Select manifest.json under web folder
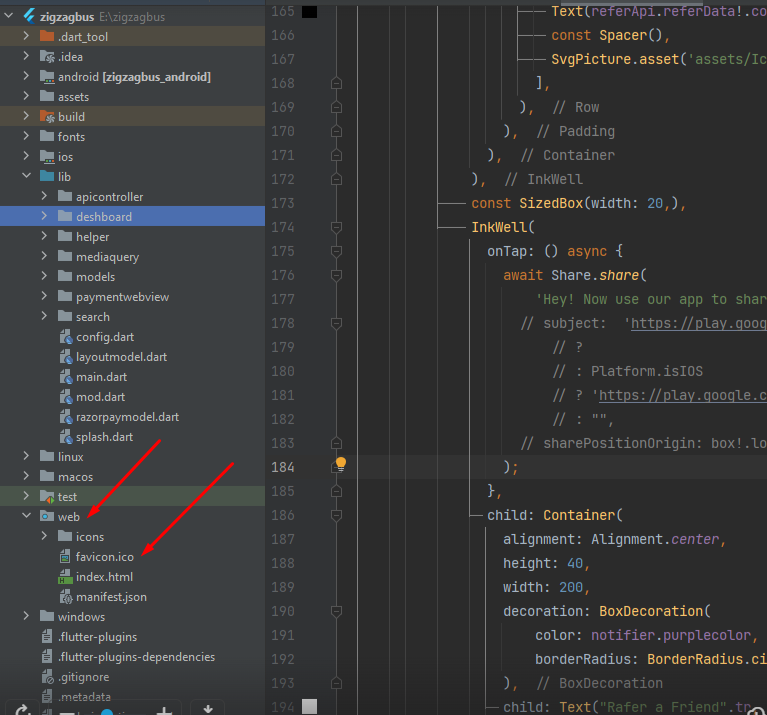Viewport: 767px width, 715px height. click(111, 597)
